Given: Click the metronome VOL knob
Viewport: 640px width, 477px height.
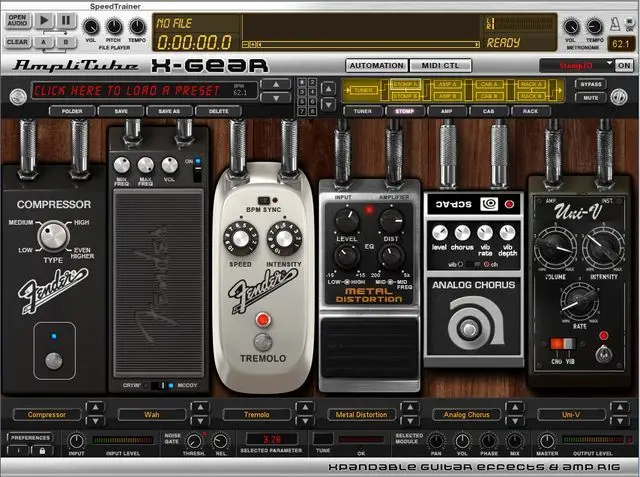Looking at the screenshot, I should point(571,27).
